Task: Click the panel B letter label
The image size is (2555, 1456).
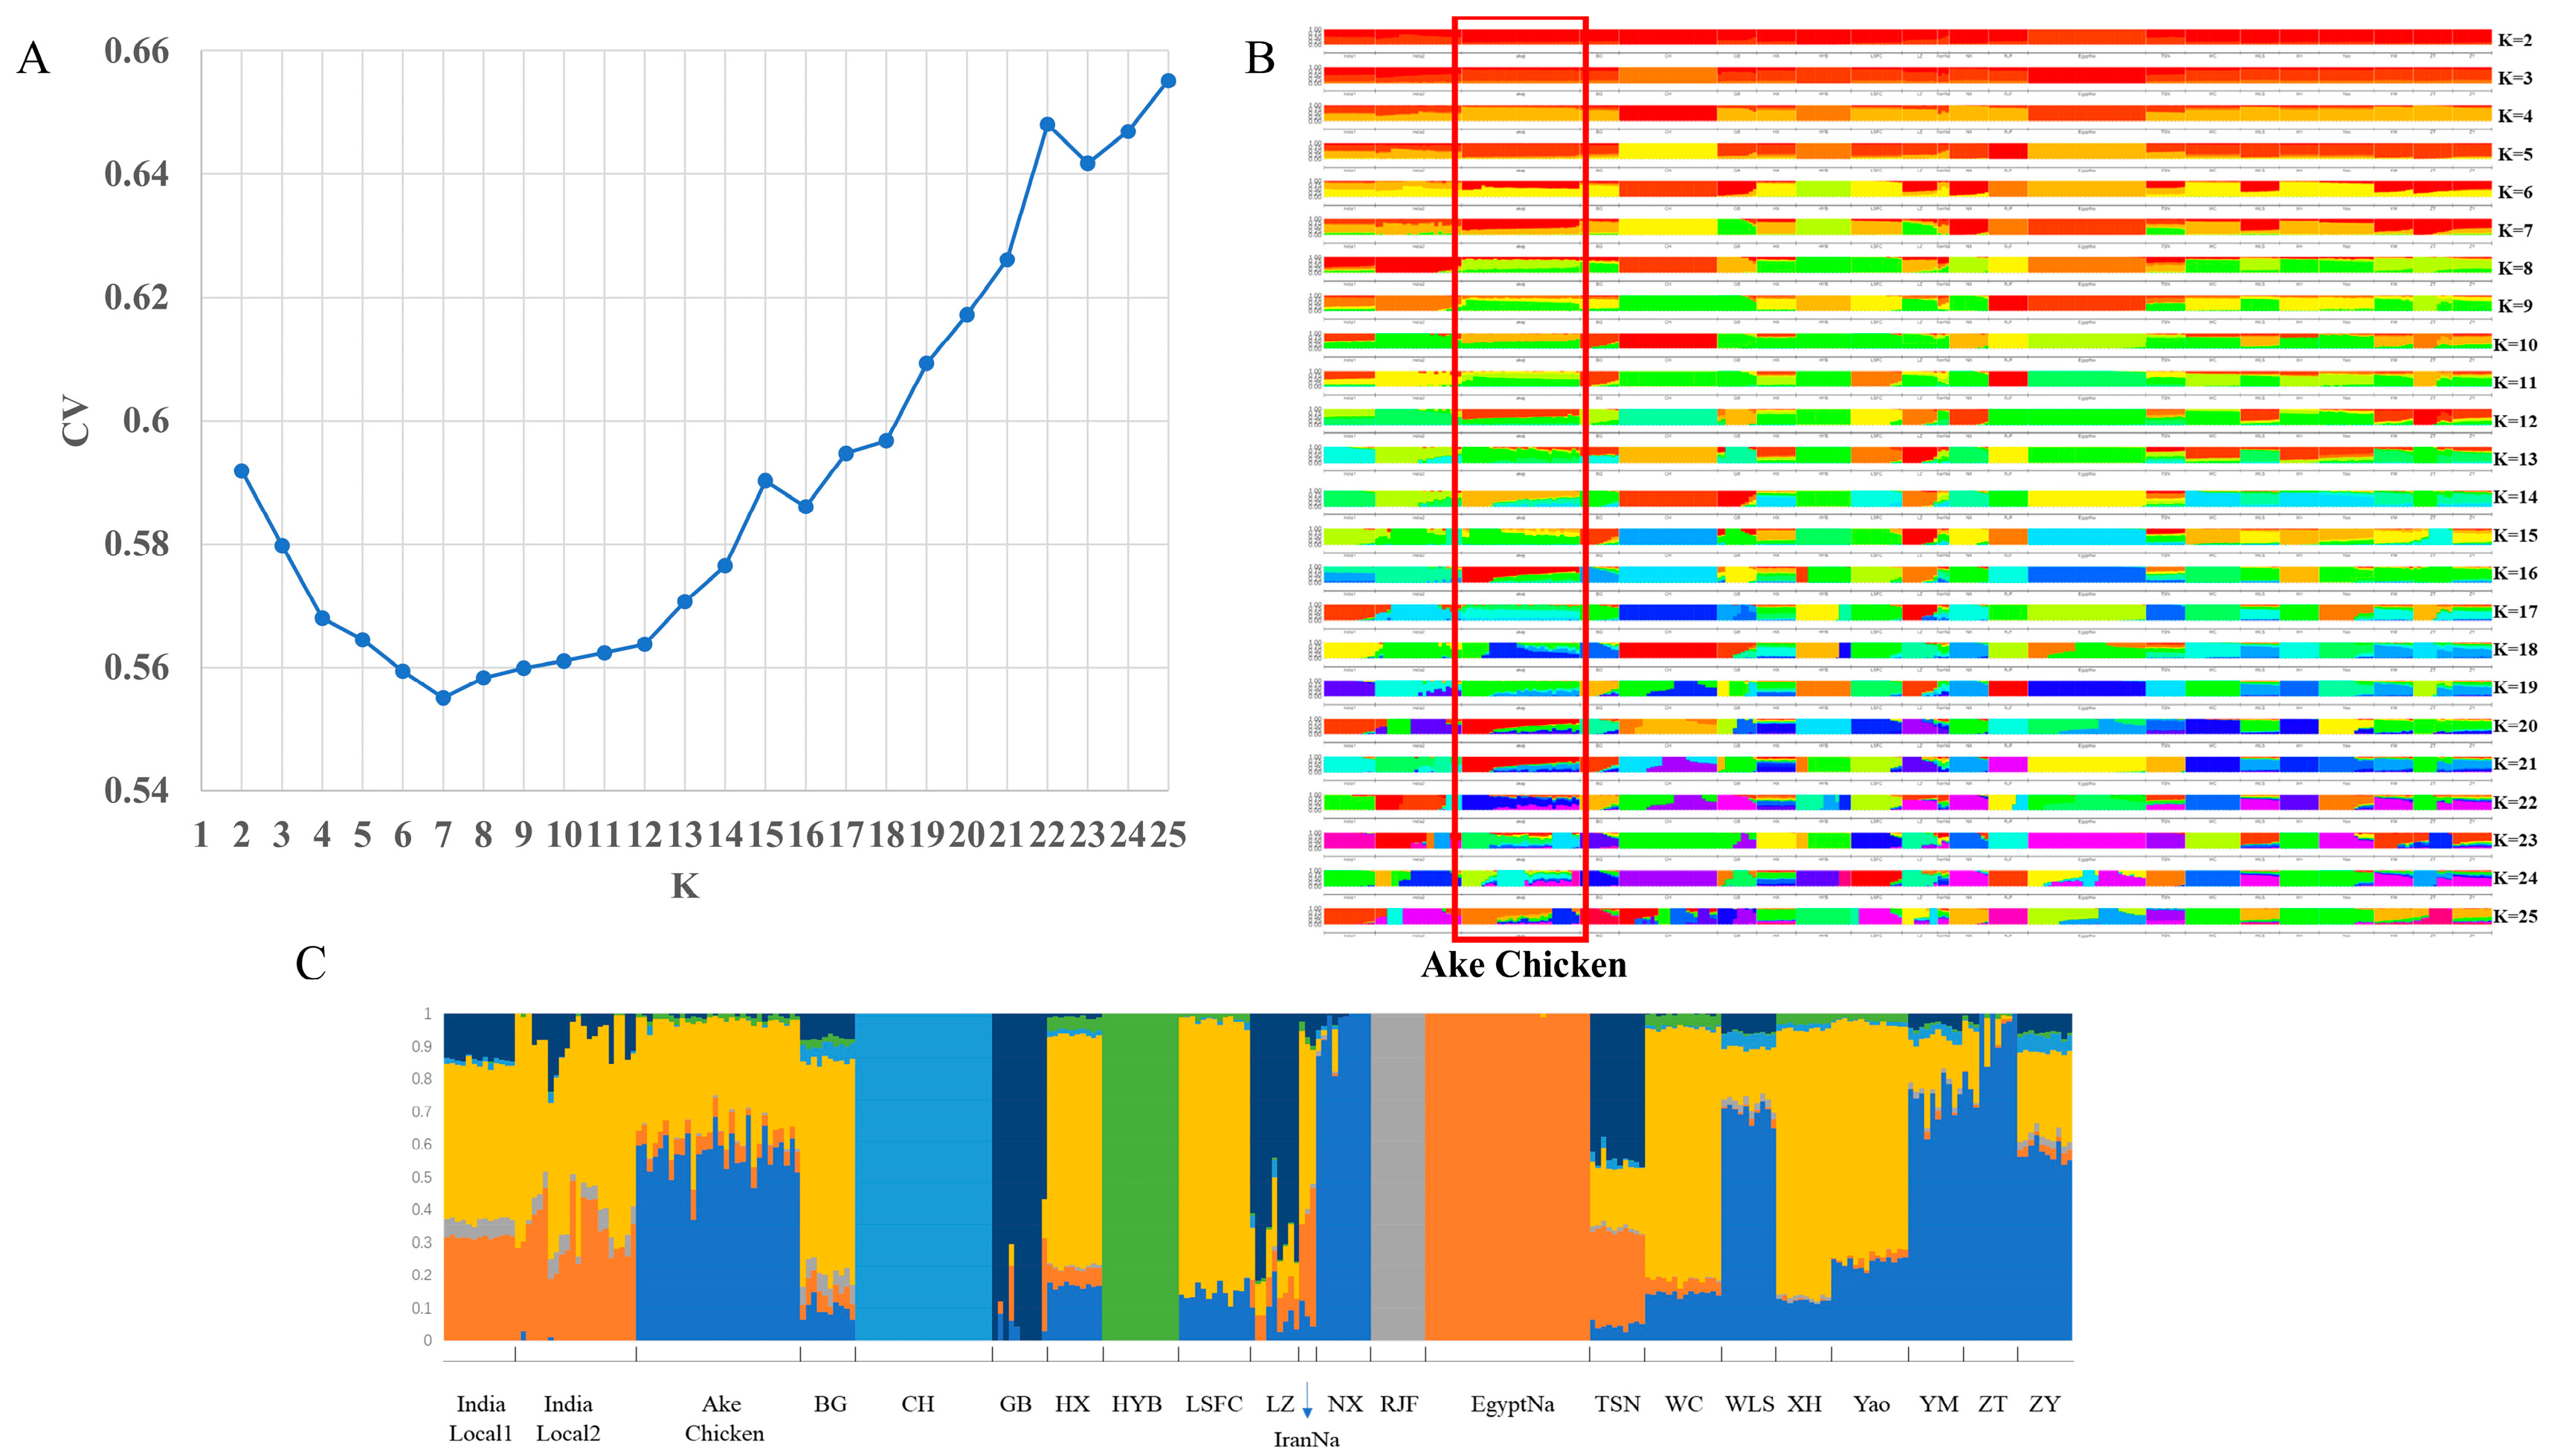Action: tap(1259, 58)
